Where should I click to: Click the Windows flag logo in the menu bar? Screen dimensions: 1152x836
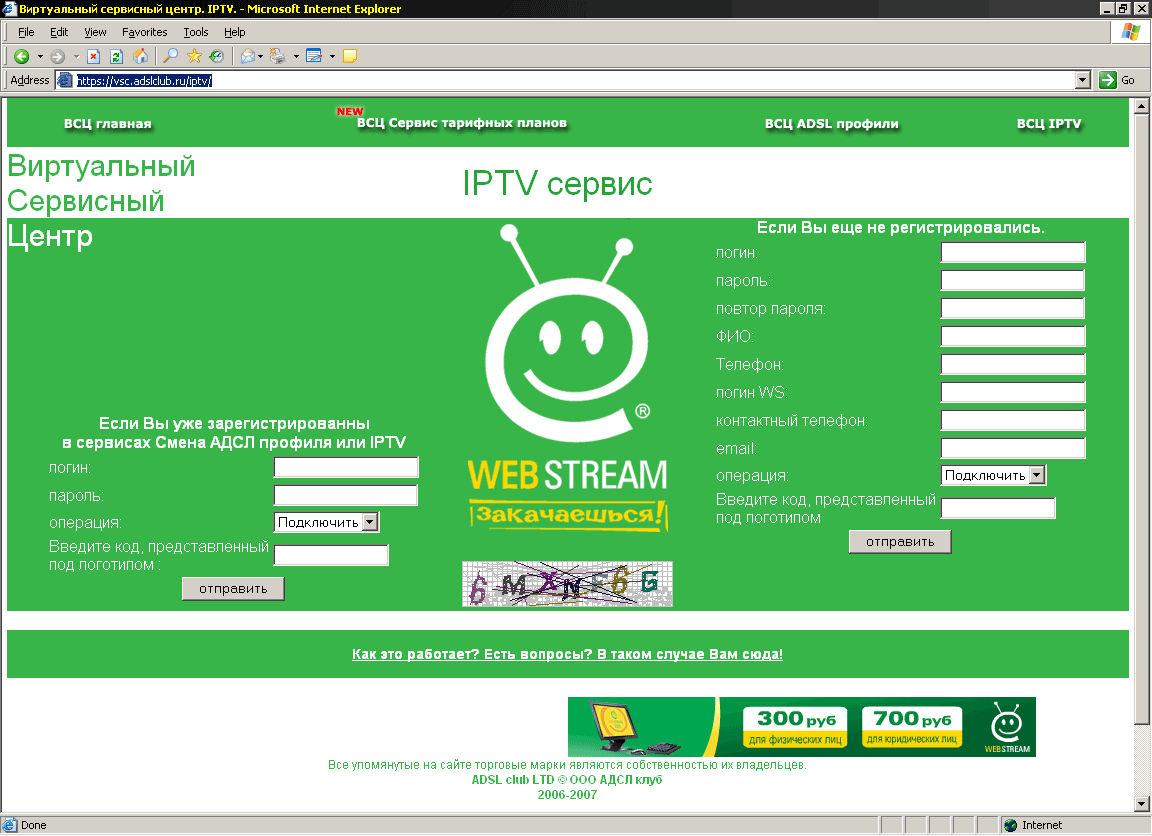click(1131, 32)
